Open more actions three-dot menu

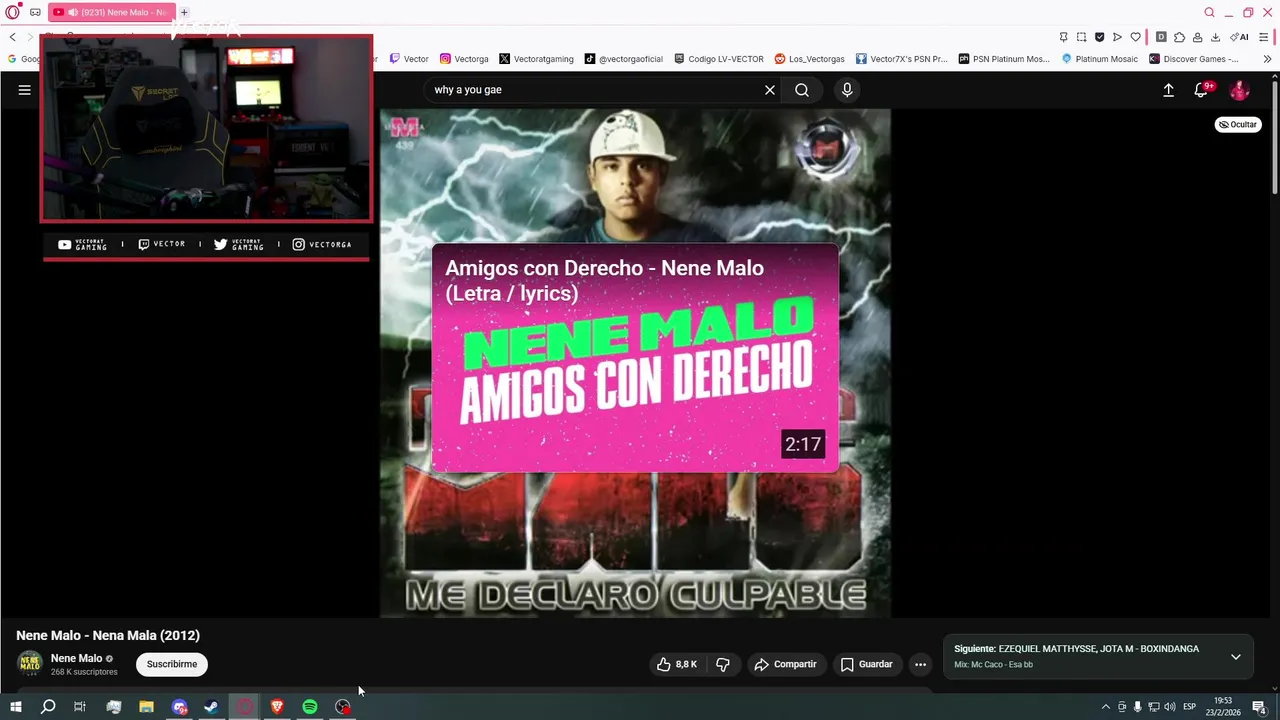point(920,664)
